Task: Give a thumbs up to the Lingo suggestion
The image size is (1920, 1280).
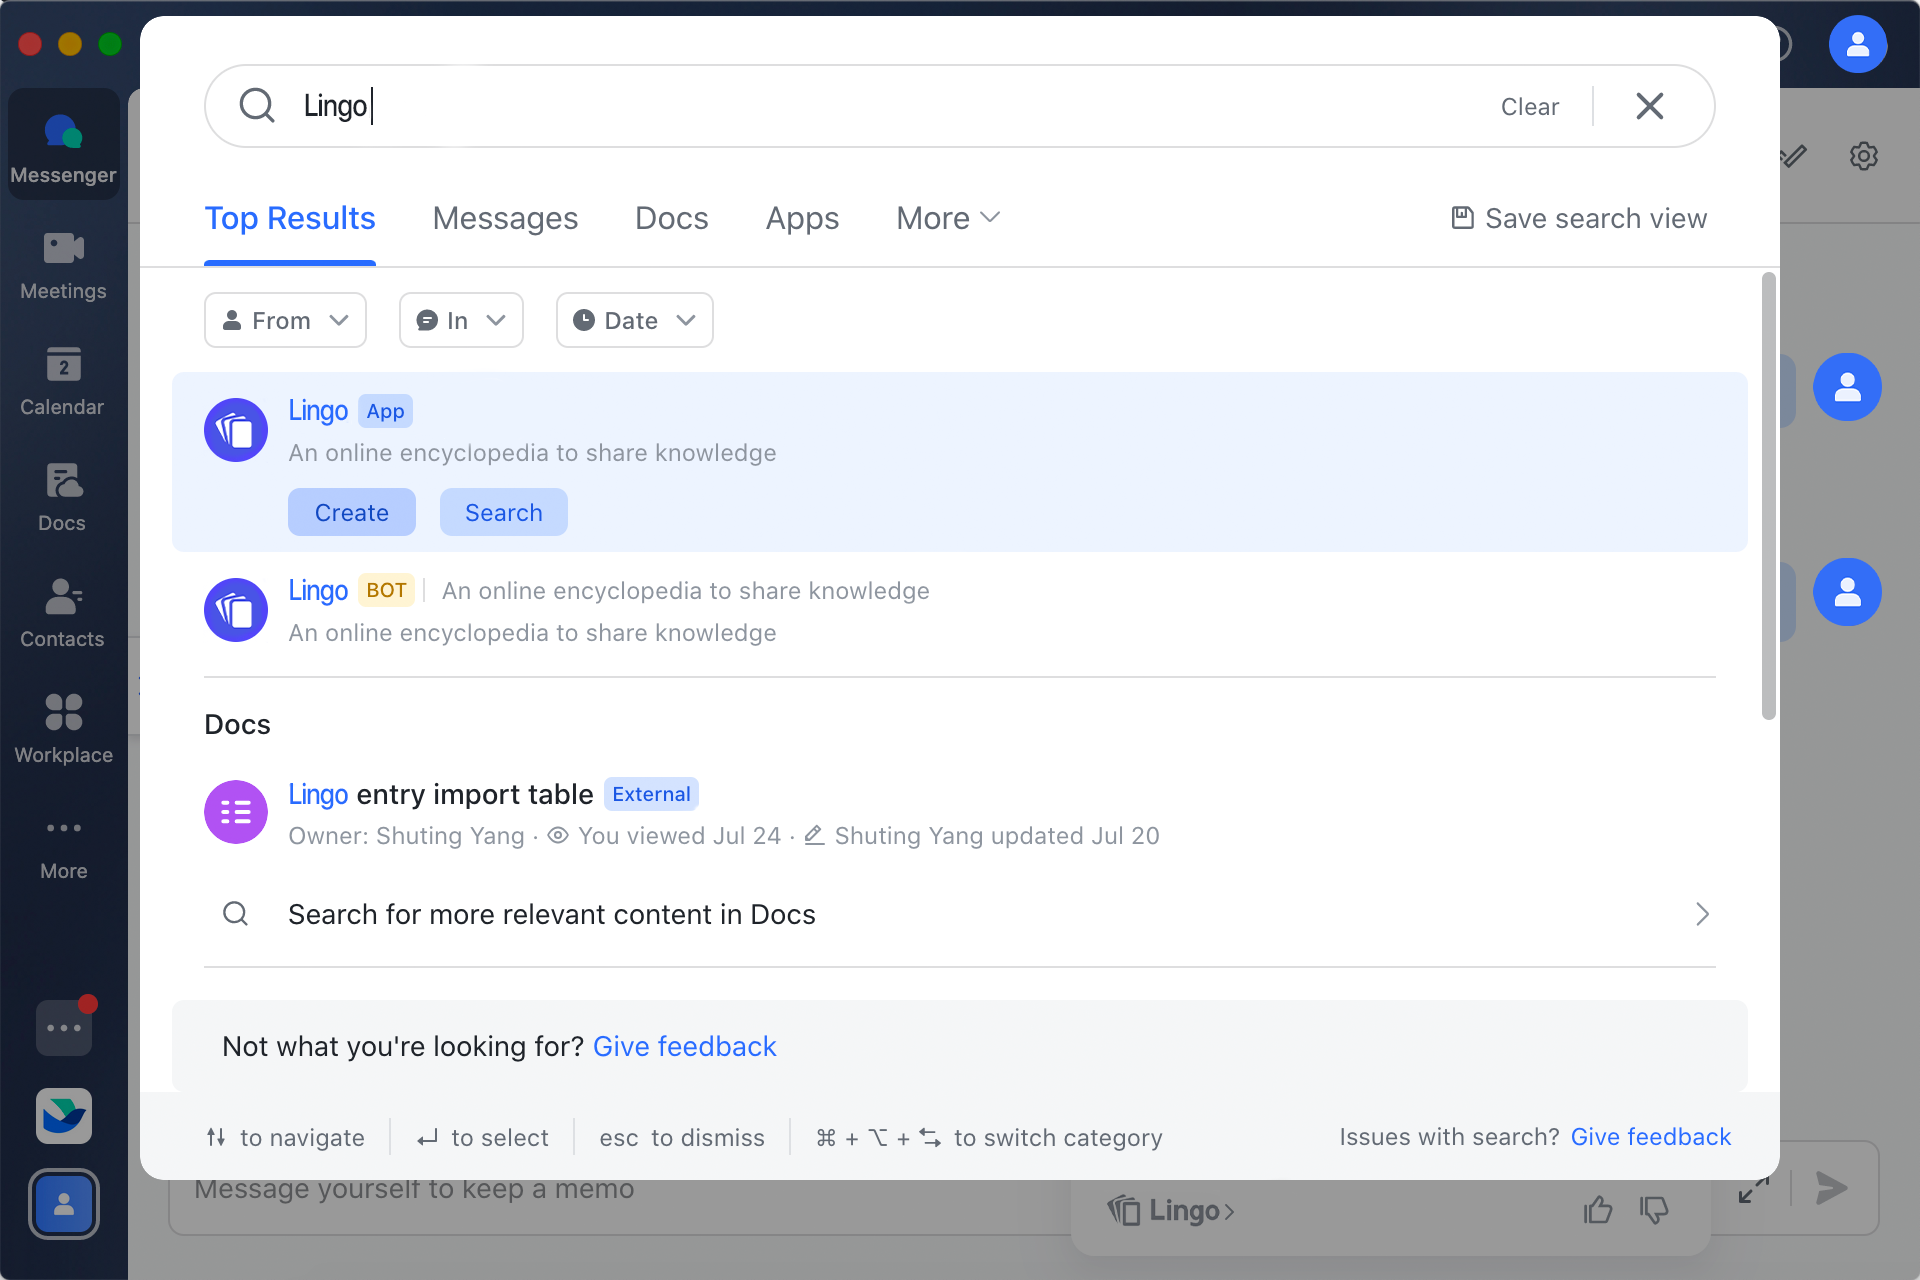Action: 1598,1209
